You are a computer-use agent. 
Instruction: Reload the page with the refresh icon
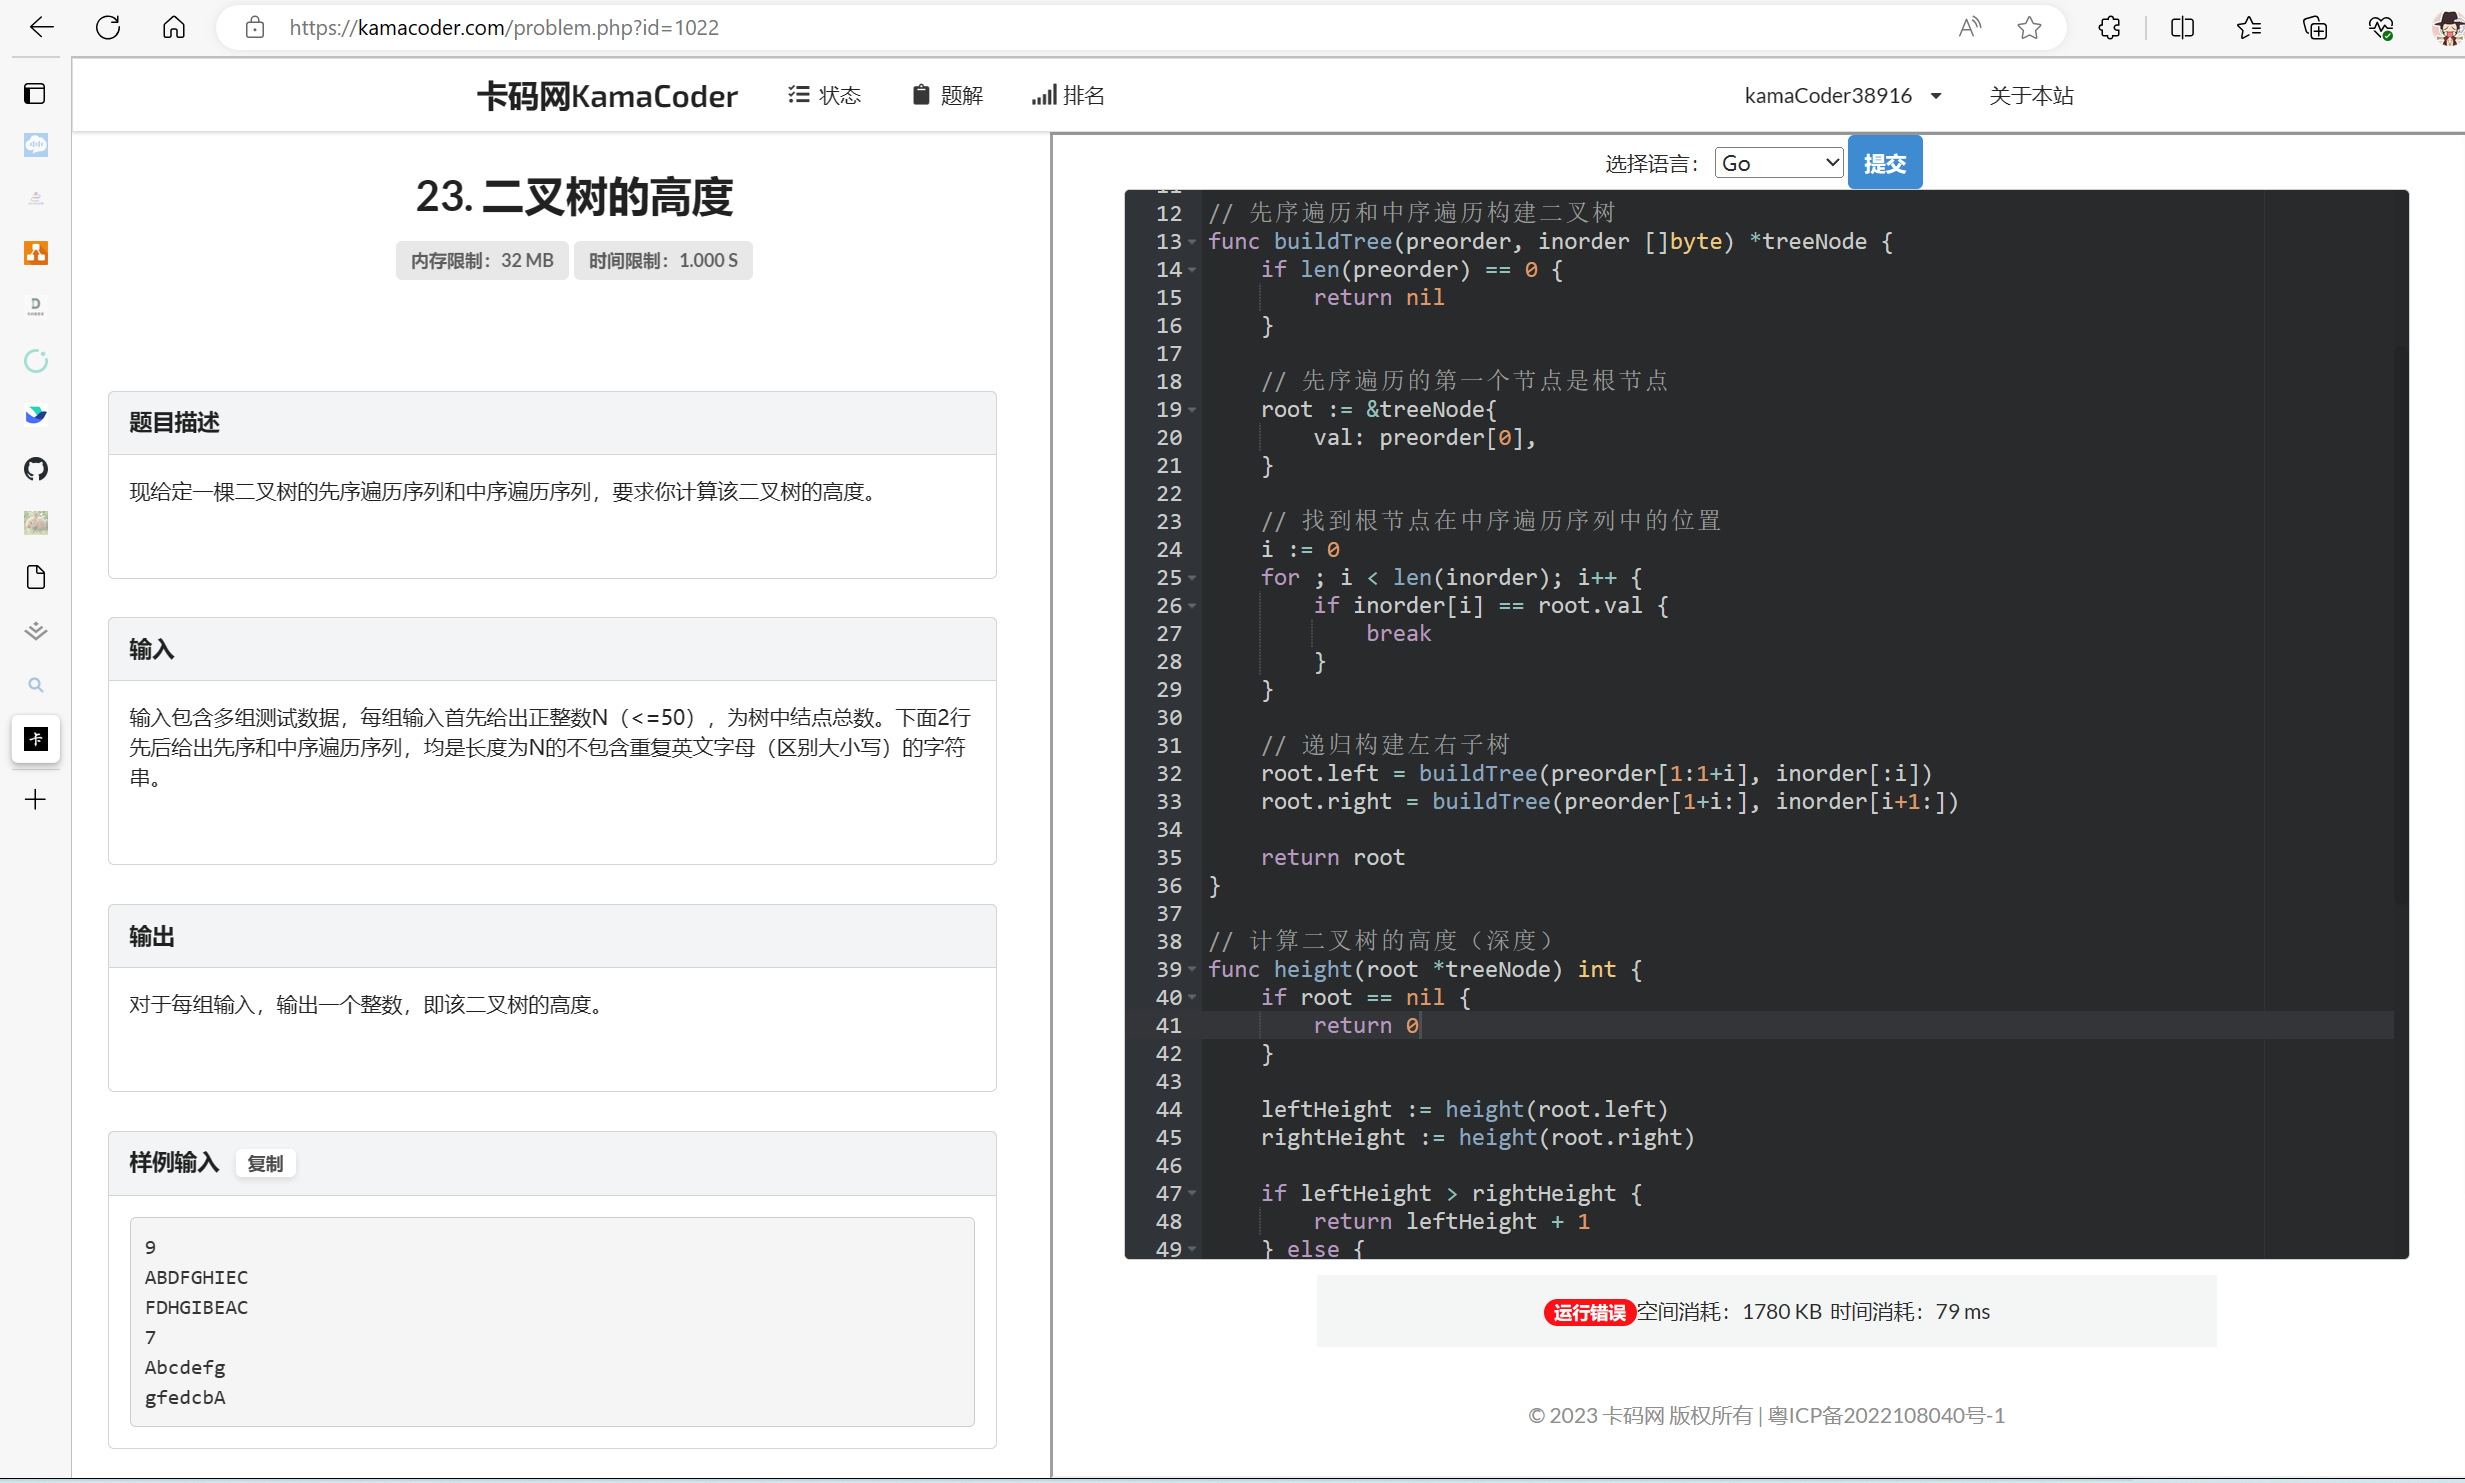[x=108, y=27]
